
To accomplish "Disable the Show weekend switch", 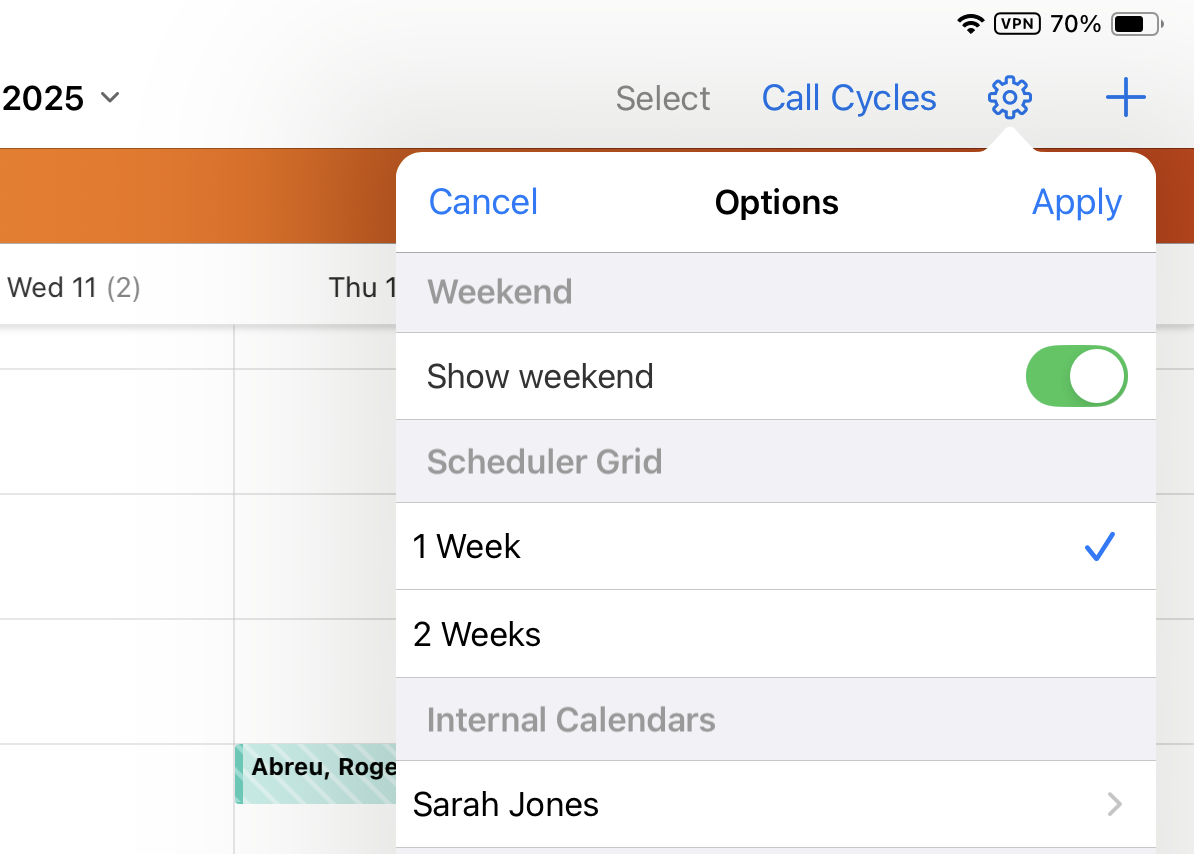I will click(1076, 376).
